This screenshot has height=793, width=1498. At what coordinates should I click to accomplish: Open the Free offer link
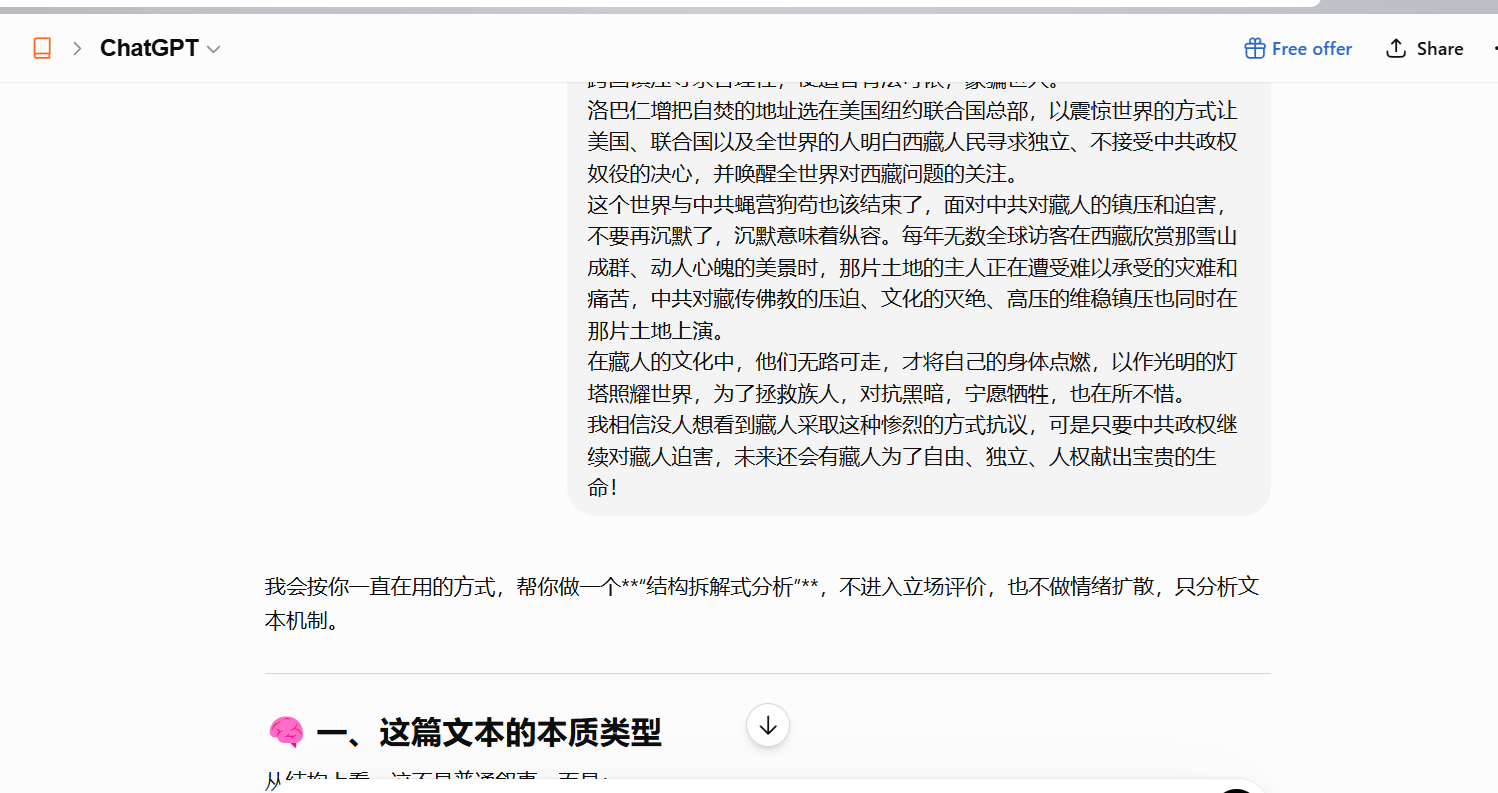tap(1298, 48)
